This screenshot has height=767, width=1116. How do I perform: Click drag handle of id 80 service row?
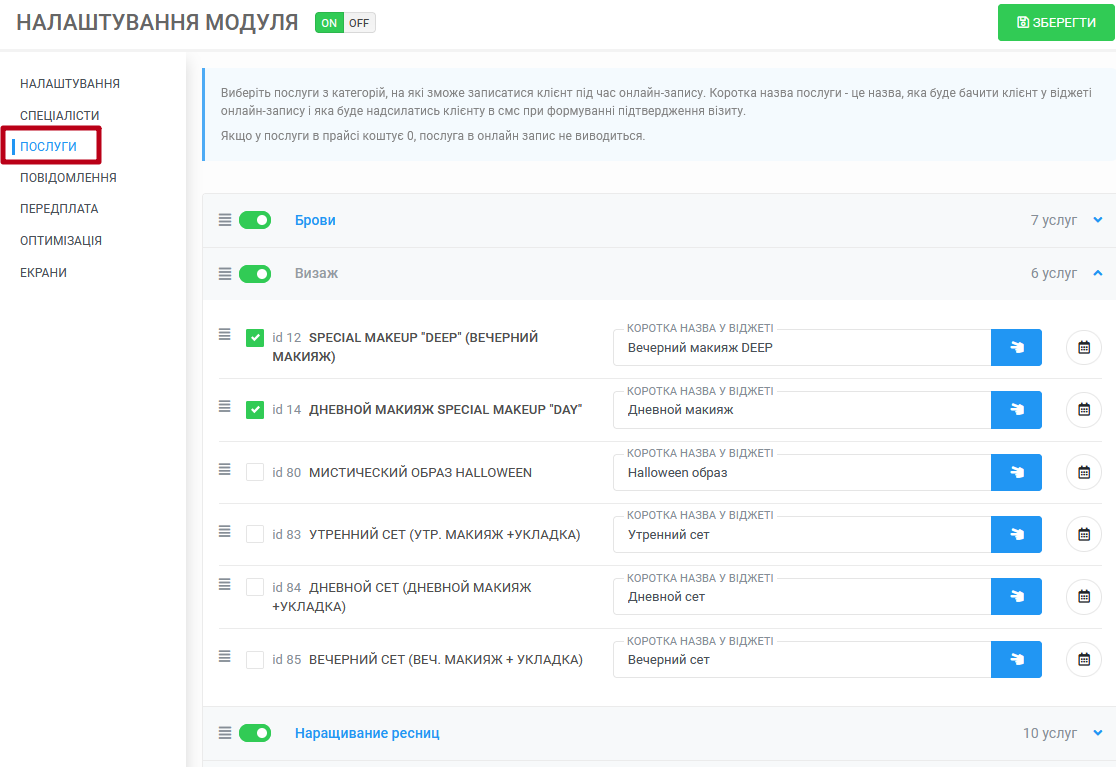point(225,469)
